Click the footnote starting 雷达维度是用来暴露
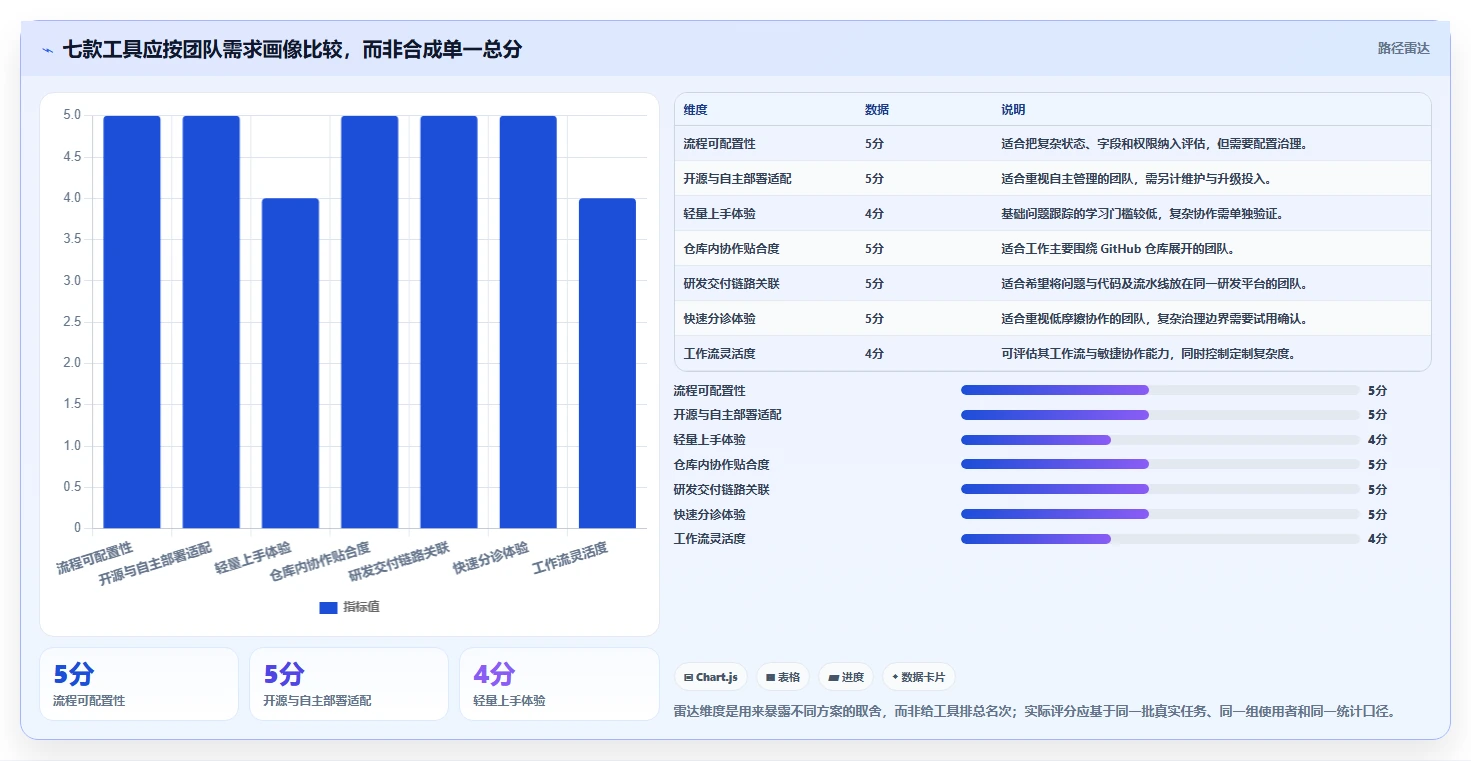 (x=1035, y=712)
